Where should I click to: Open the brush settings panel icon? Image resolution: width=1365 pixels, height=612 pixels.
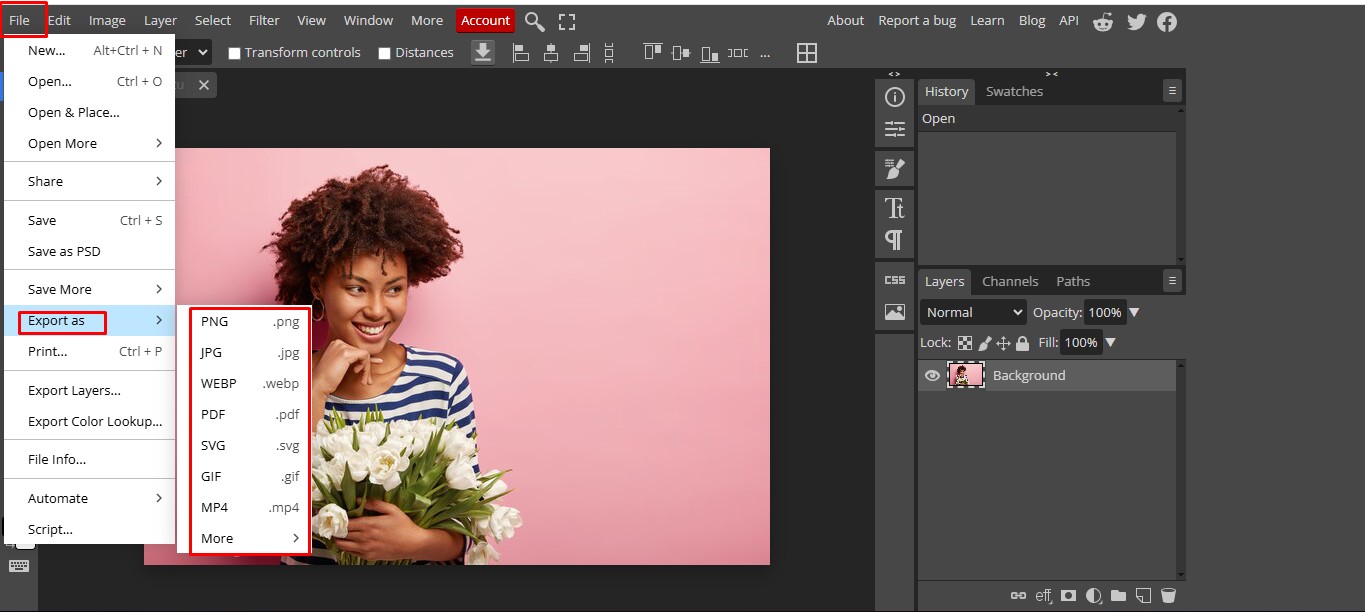click(893, 168)
